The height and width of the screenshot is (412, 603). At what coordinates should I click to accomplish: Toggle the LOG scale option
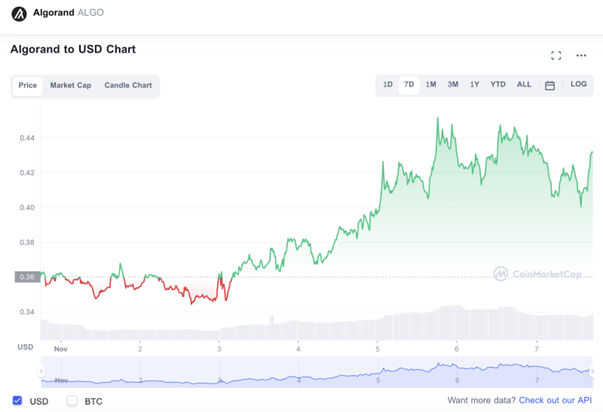click(x=578, y=84)
